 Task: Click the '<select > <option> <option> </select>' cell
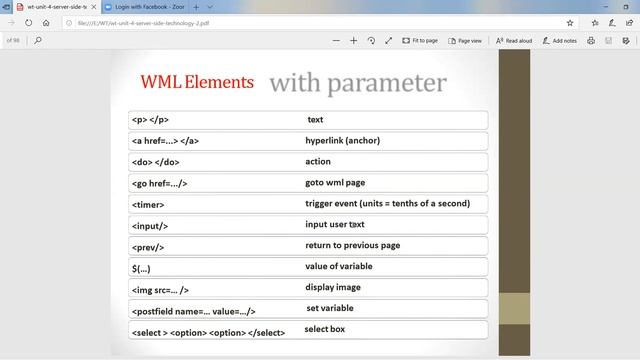coord(208,333)
